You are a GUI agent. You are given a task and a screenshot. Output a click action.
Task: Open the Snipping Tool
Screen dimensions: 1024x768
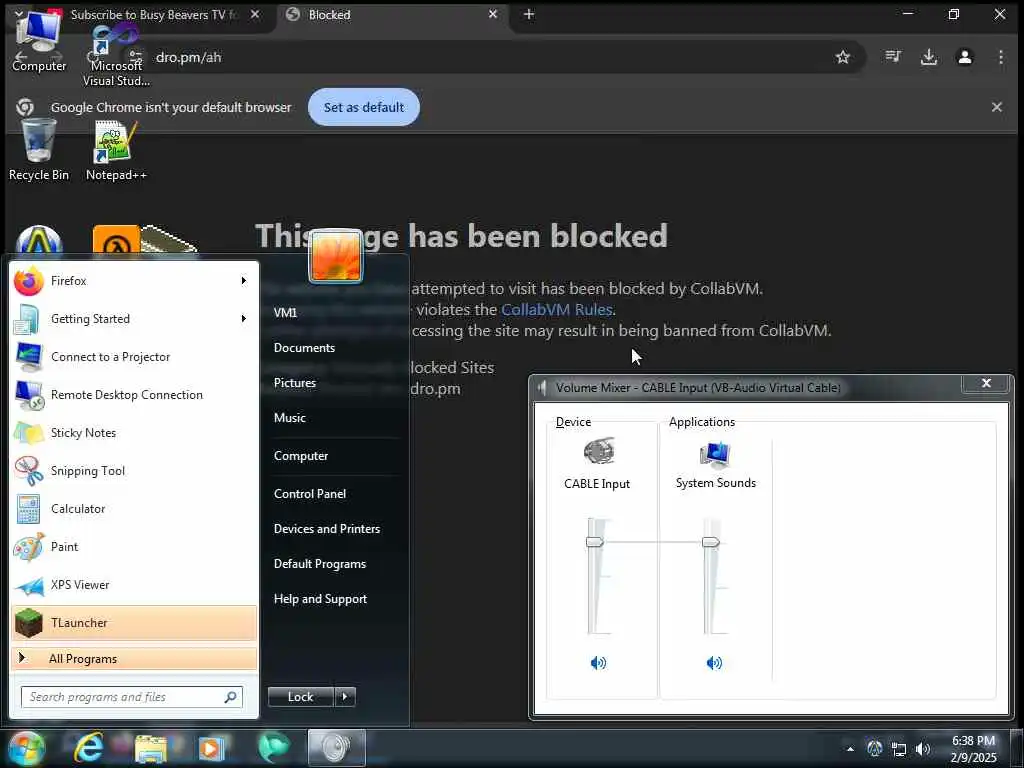tap(134, 471)
